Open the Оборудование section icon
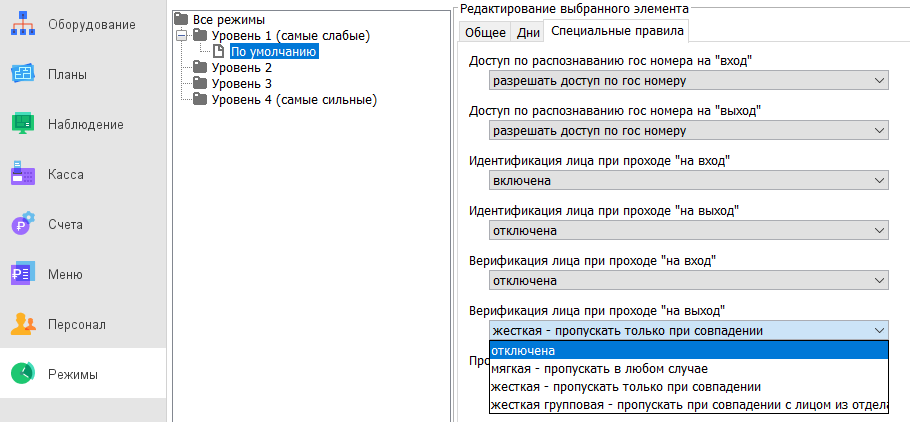 (23, 24)
